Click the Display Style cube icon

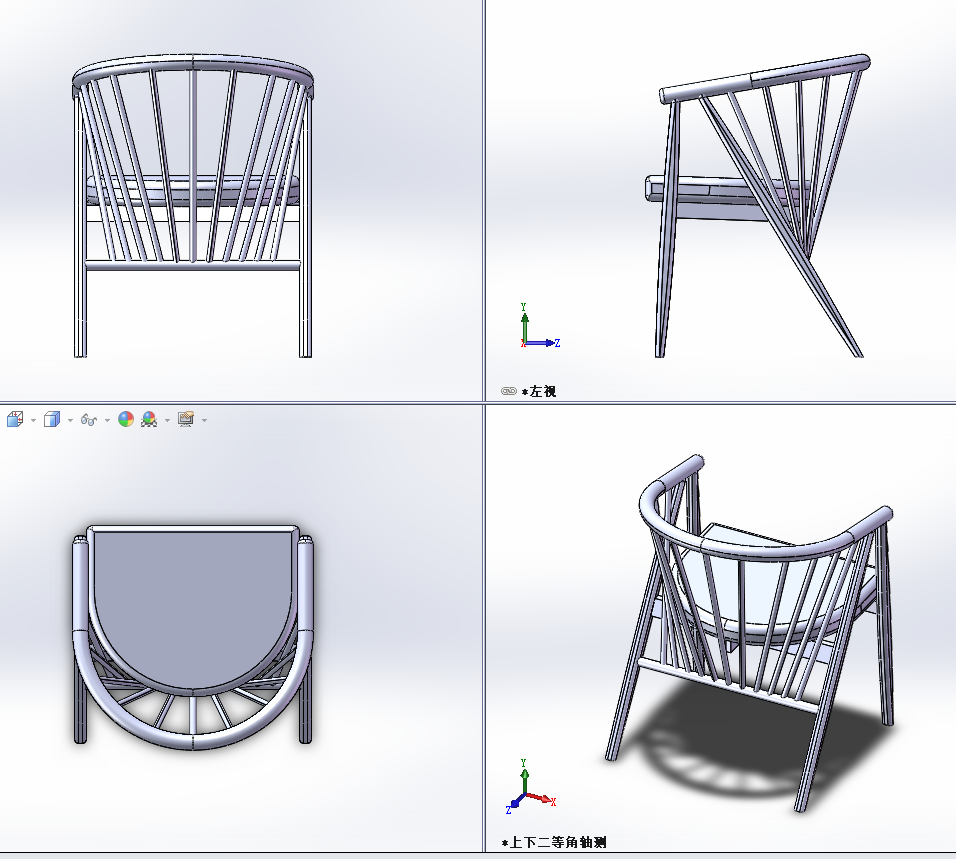coord(52,419)
